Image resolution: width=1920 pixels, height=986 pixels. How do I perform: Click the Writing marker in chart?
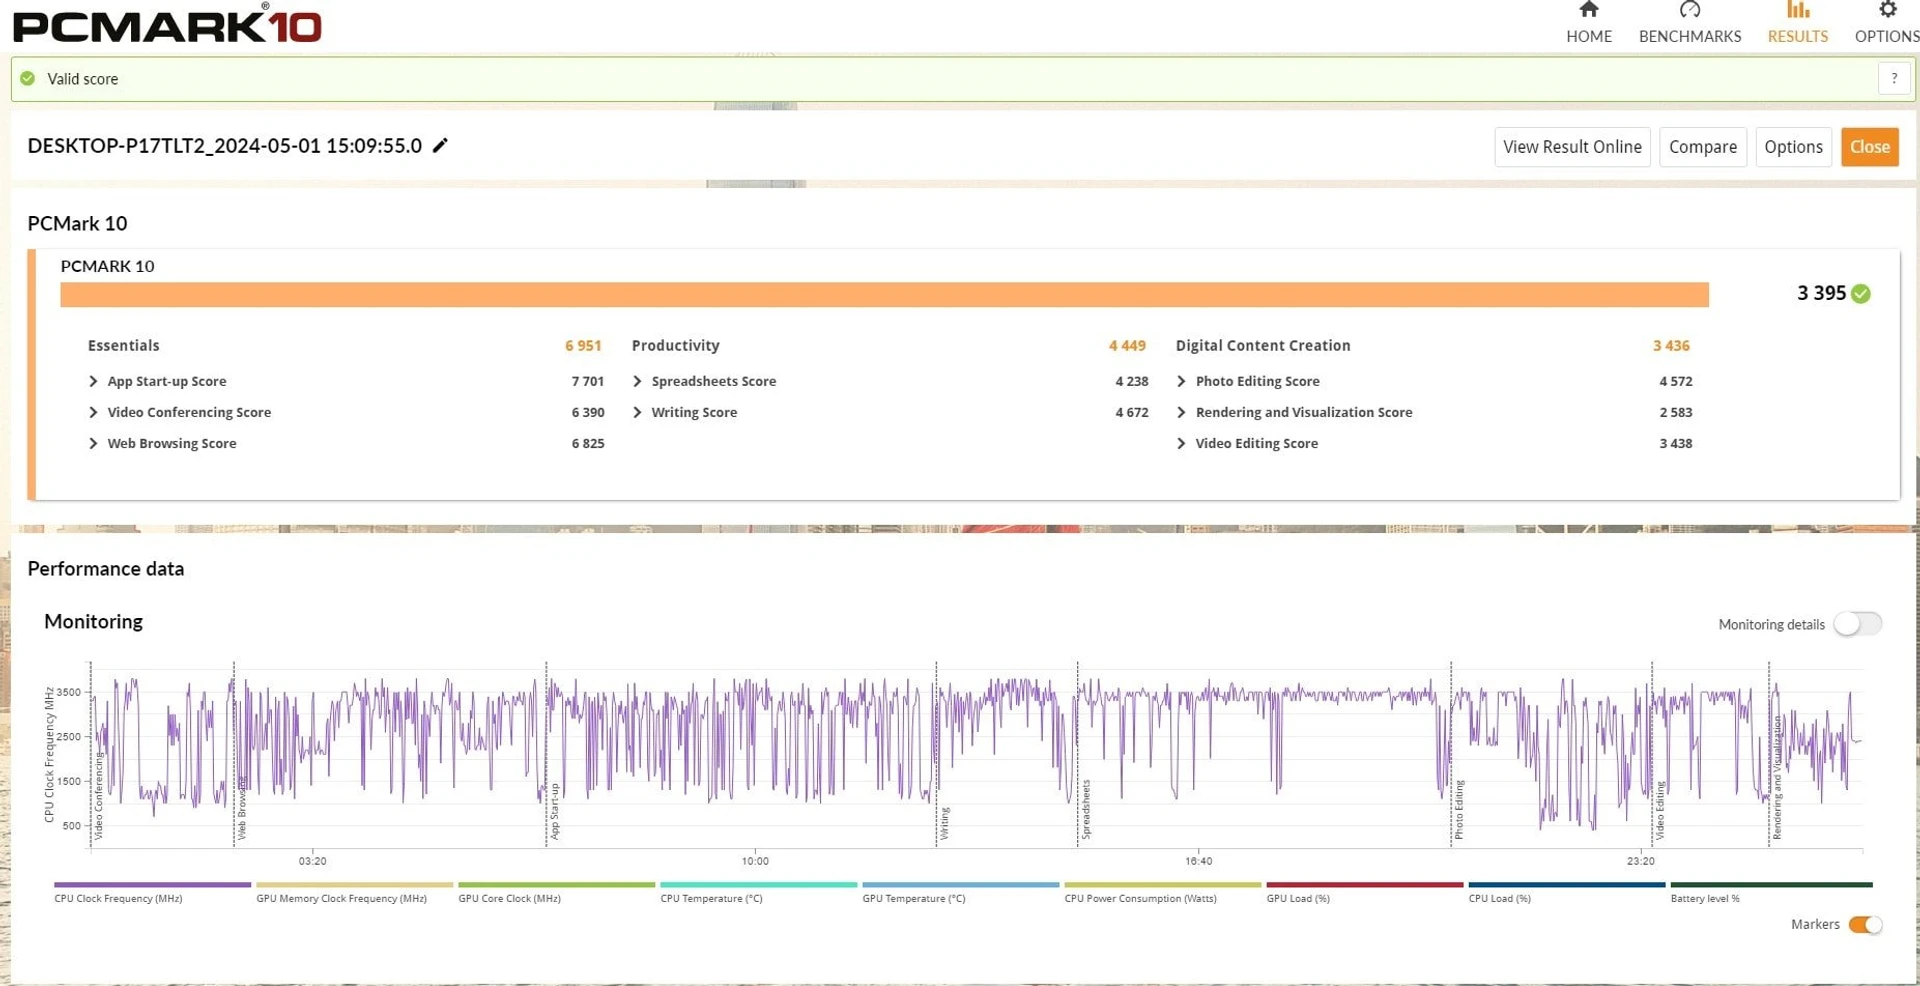(944, 823)
